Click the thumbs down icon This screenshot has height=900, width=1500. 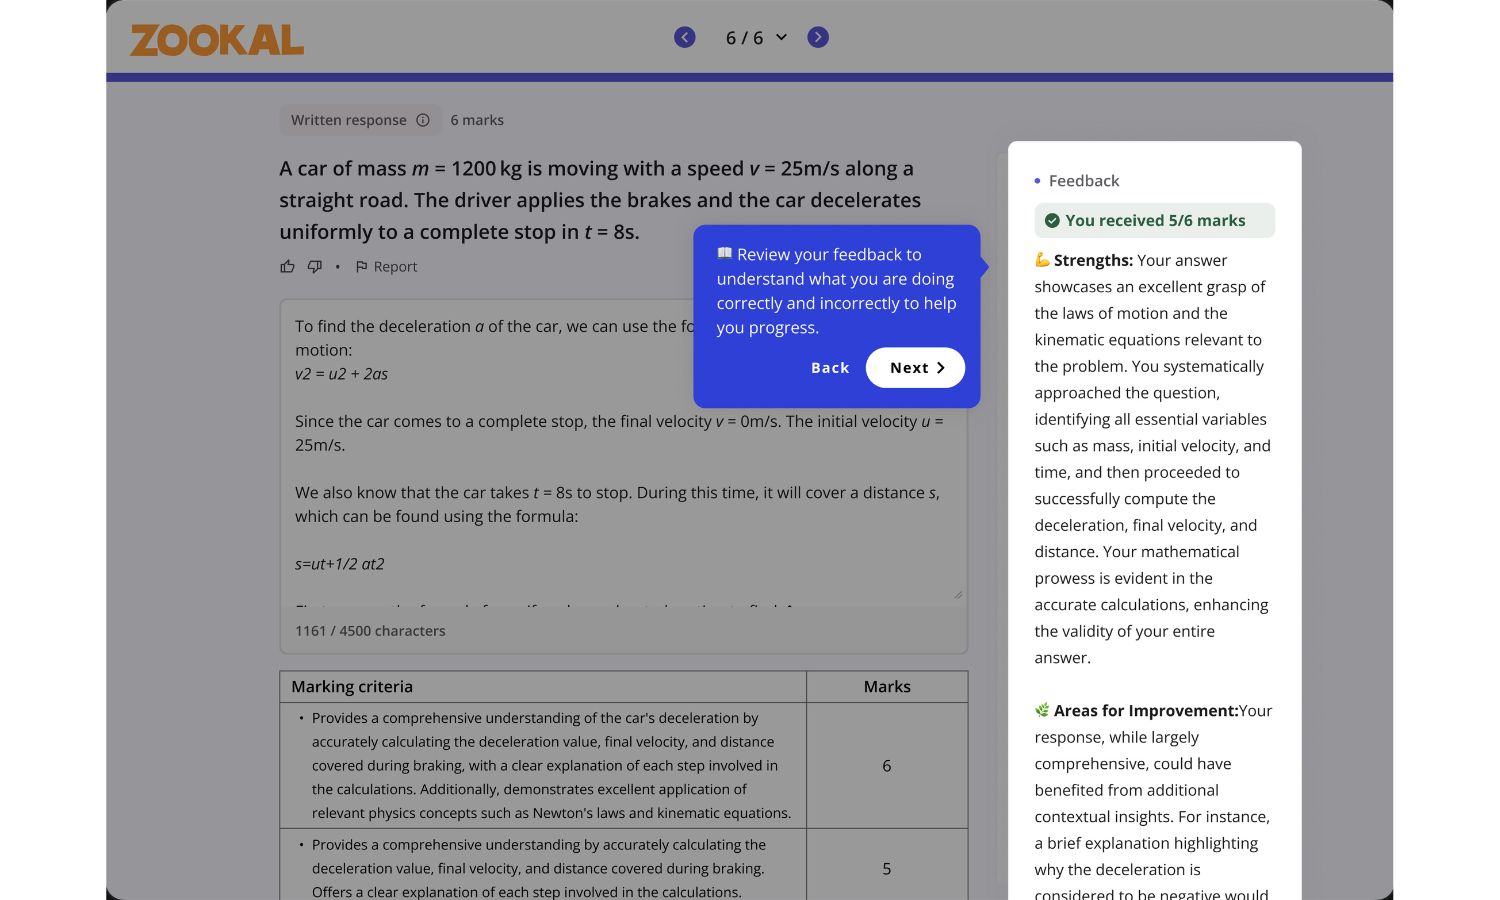[315, 267]
